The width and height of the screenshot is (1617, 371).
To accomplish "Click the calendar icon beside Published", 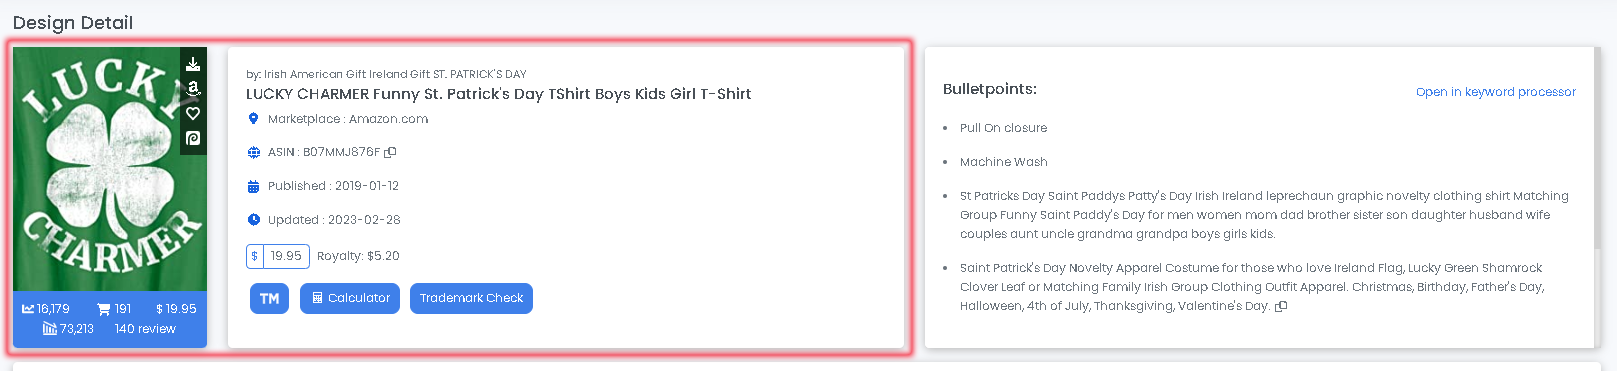I will [253, 186].
